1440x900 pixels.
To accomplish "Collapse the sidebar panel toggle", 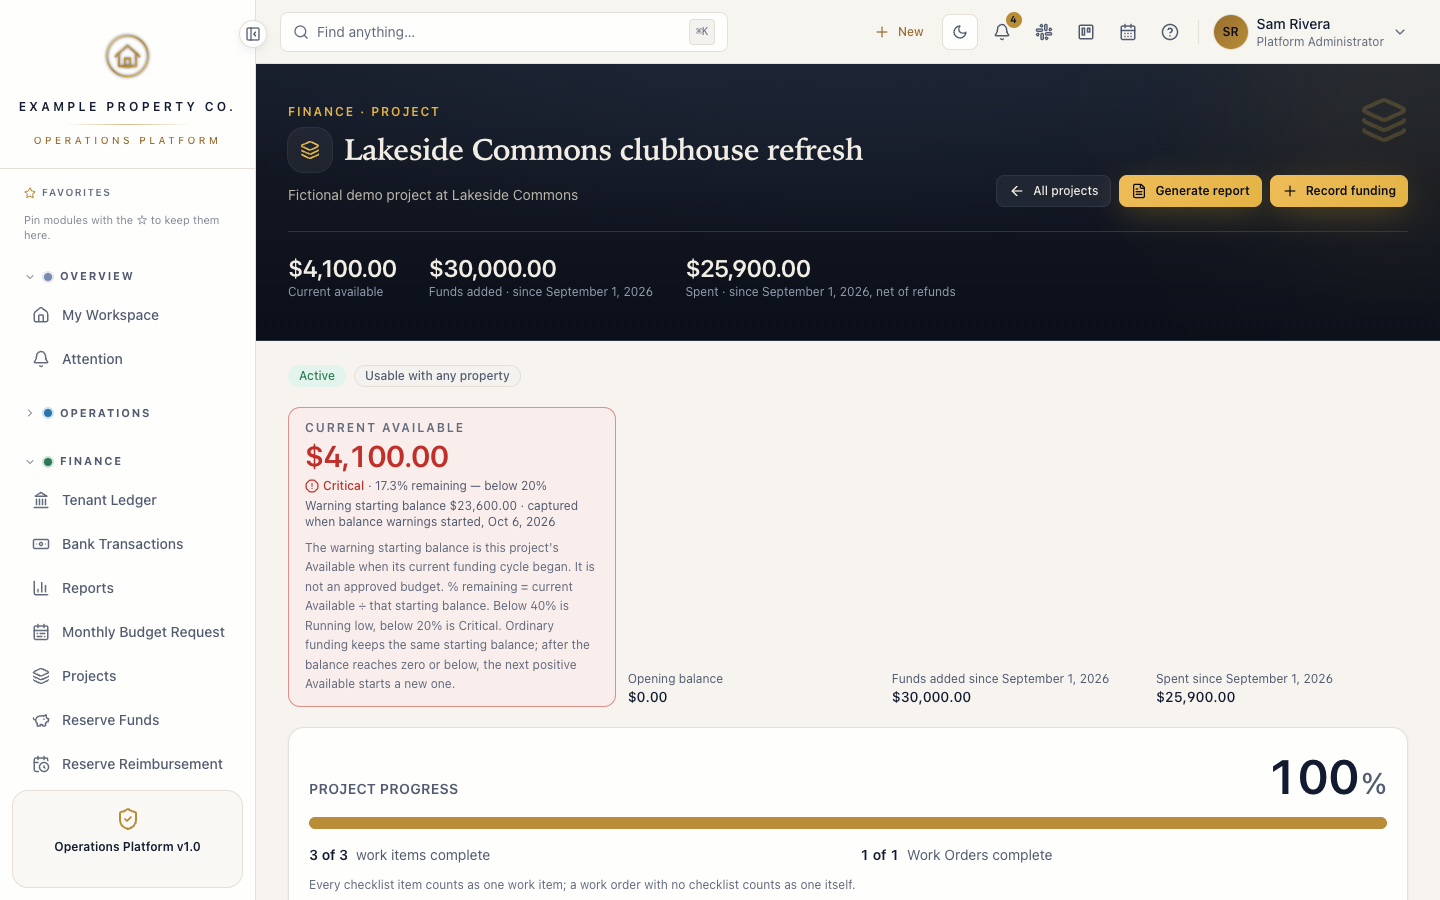I will (253, 34).
